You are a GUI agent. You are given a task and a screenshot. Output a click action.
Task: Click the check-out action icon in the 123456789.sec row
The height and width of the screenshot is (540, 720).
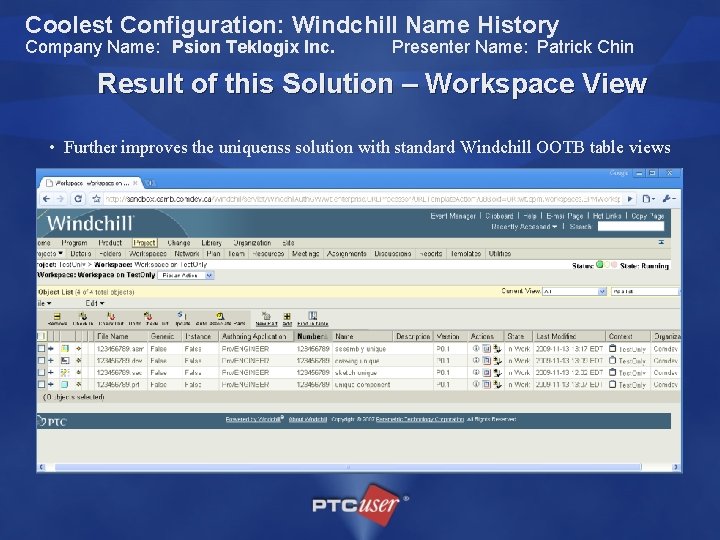click(497, 373)
